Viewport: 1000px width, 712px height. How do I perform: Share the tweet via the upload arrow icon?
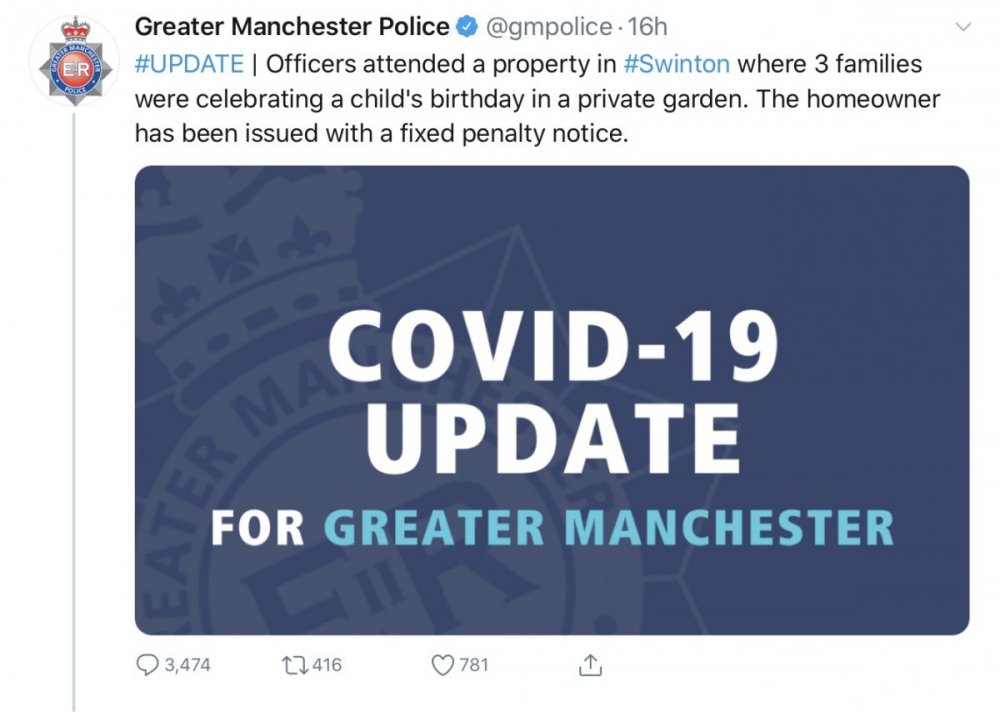tap(590, 664)
